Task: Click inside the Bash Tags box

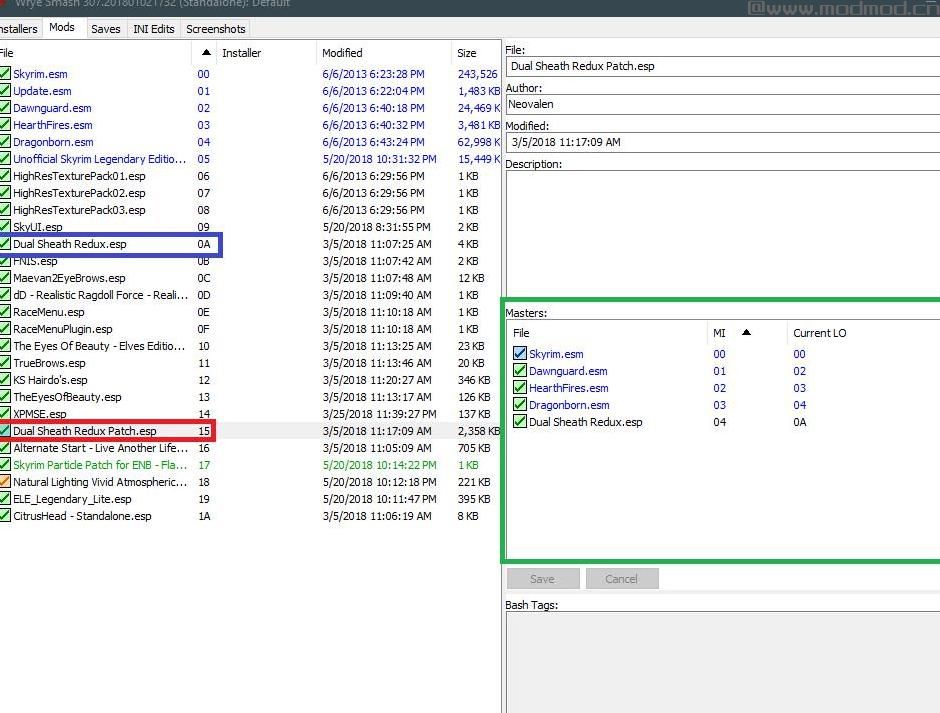Action: 722,662
